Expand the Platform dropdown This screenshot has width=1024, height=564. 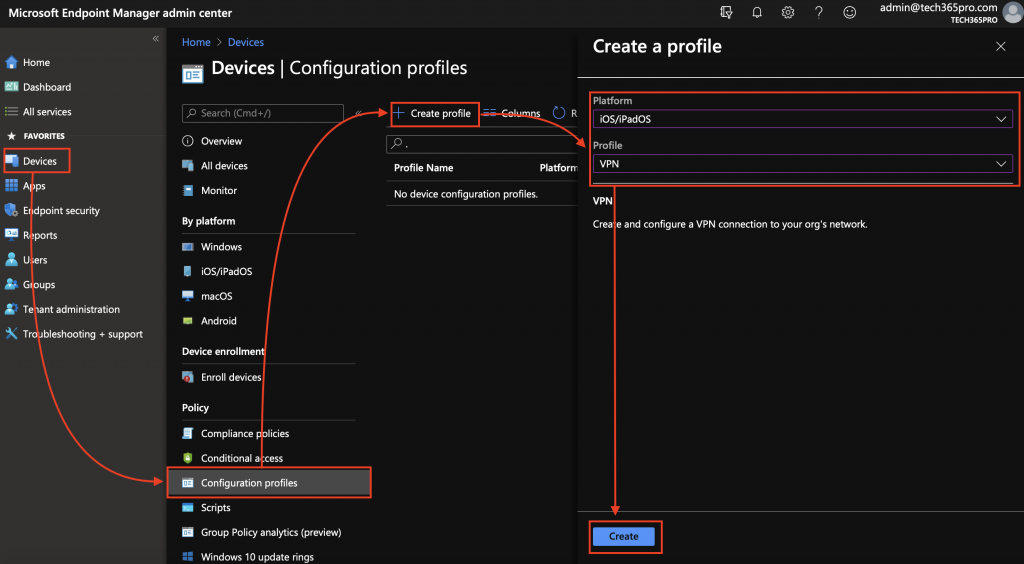pyautogui.click(x=801, y=119)
